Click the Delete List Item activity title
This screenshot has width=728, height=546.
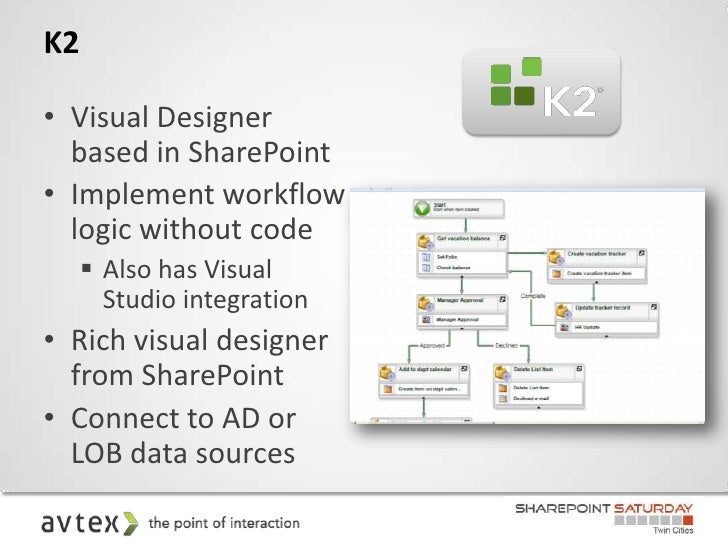533,369
